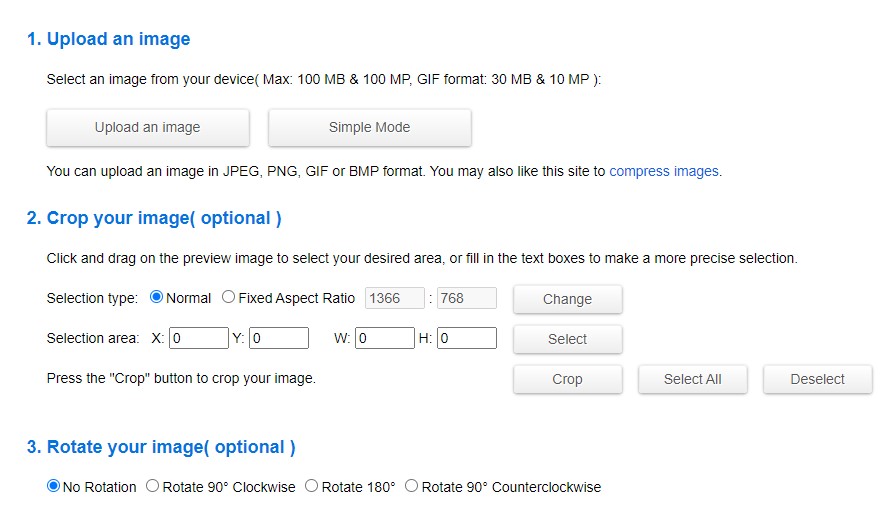The image size is (888, 509).
Task: Open the compress images link
Action: 664,171
